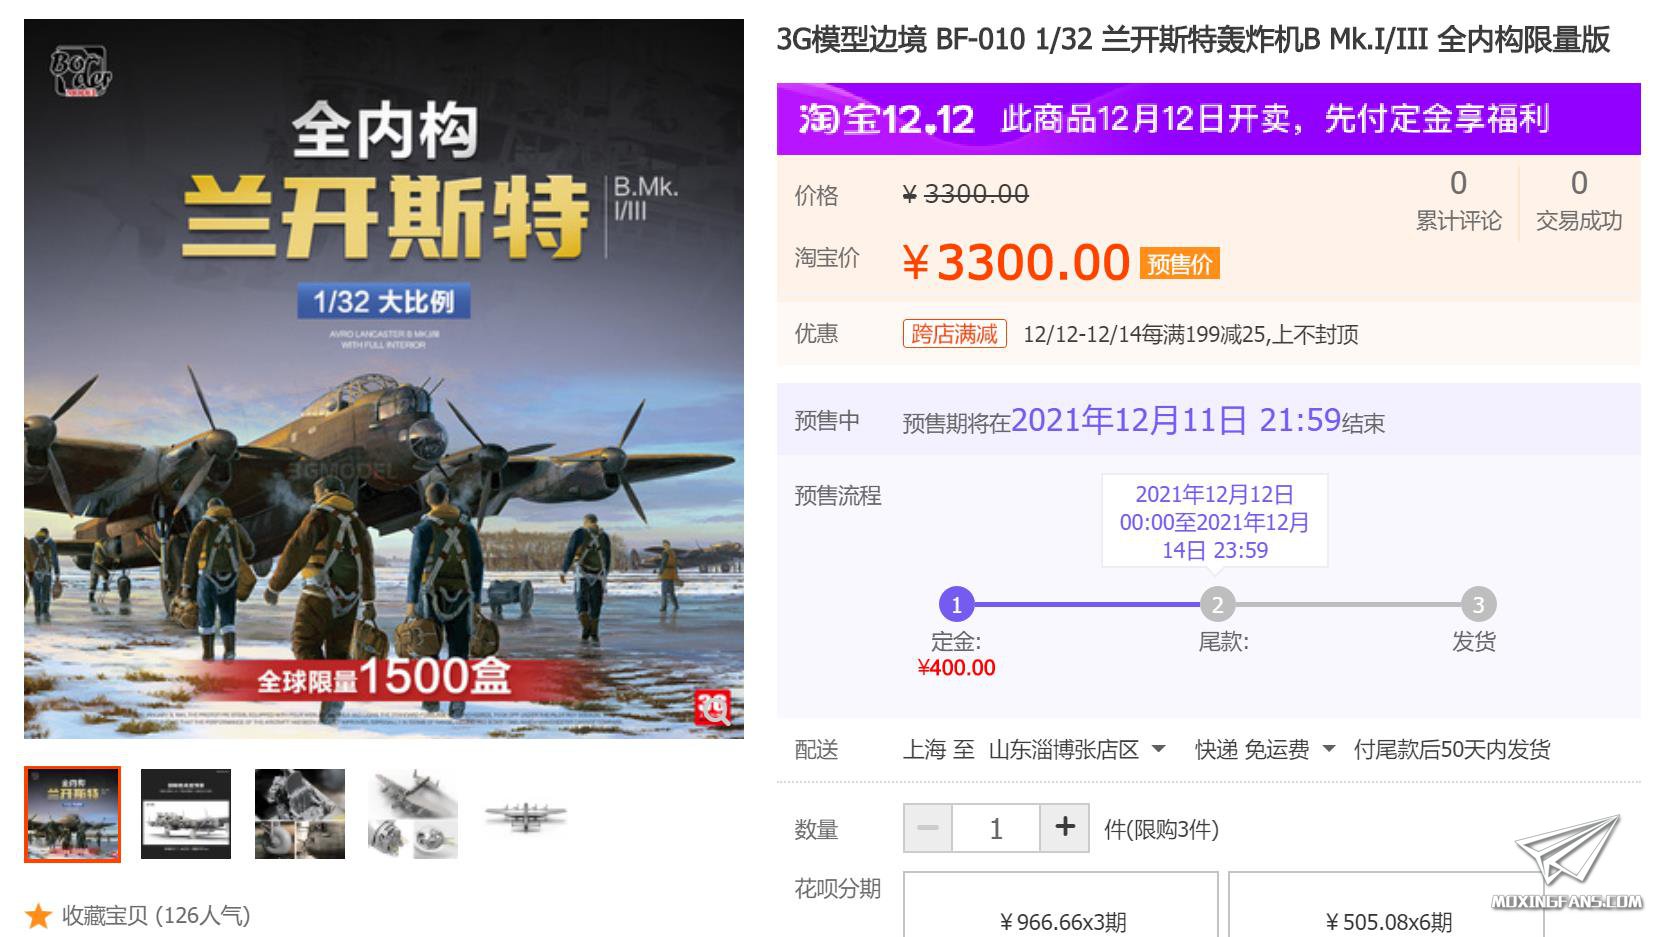Screen dimensions: 1653x937
Task: Select step 1 定金 circle in presale flow
Action: tap(956, 604)
